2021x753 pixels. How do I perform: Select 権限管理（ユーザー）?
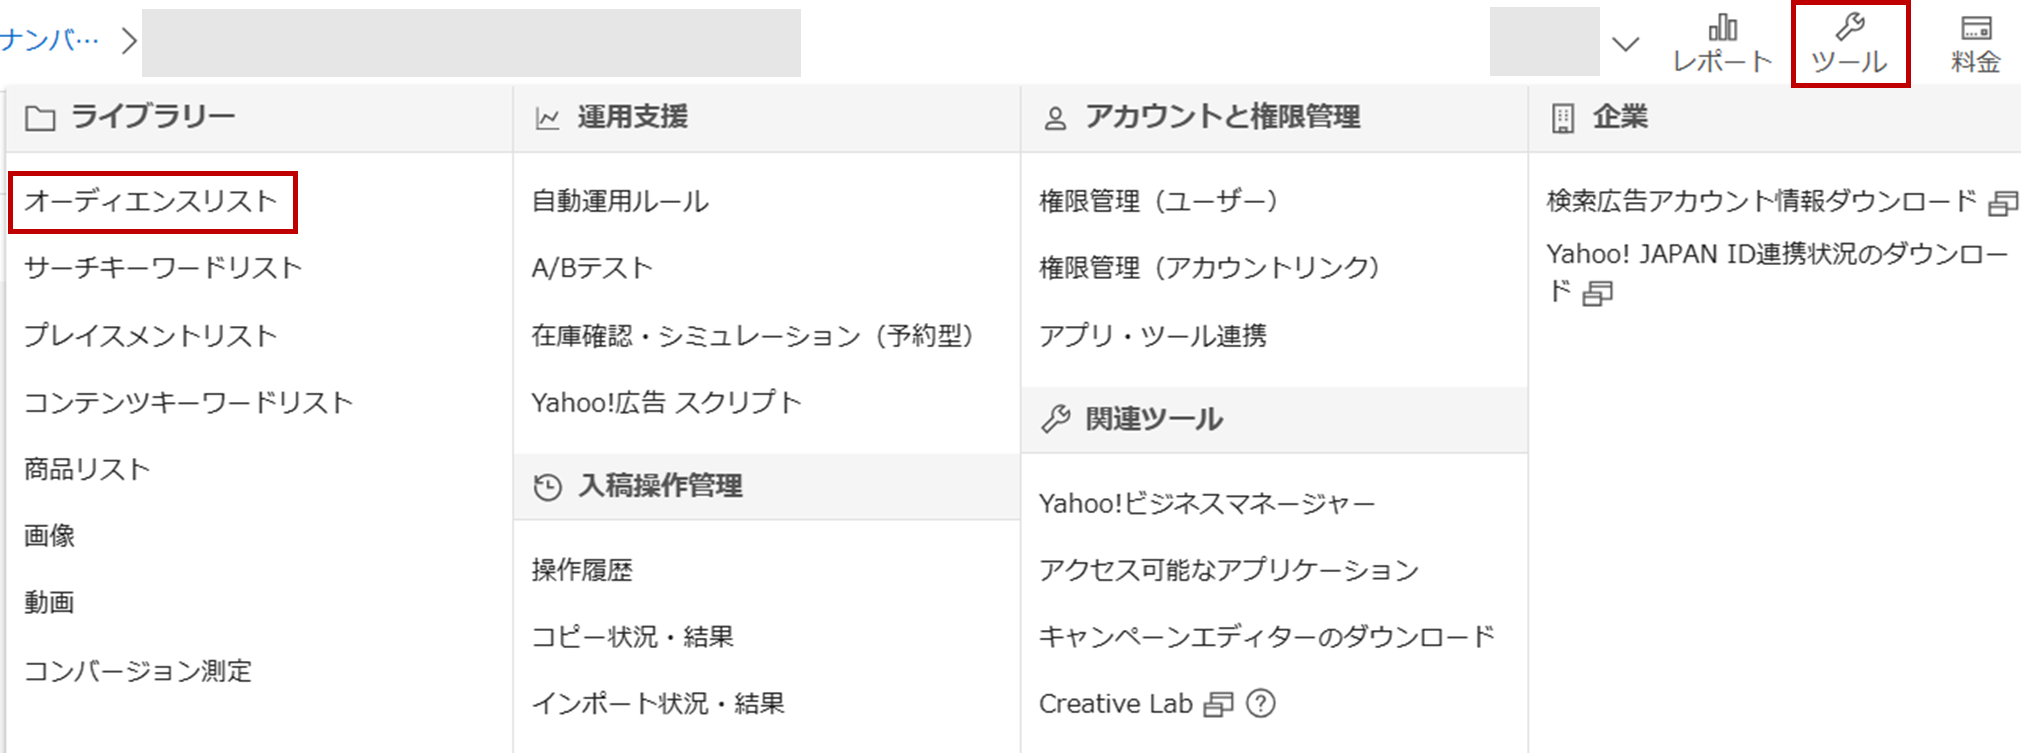pyautogui.click(x=1158, y=201)
